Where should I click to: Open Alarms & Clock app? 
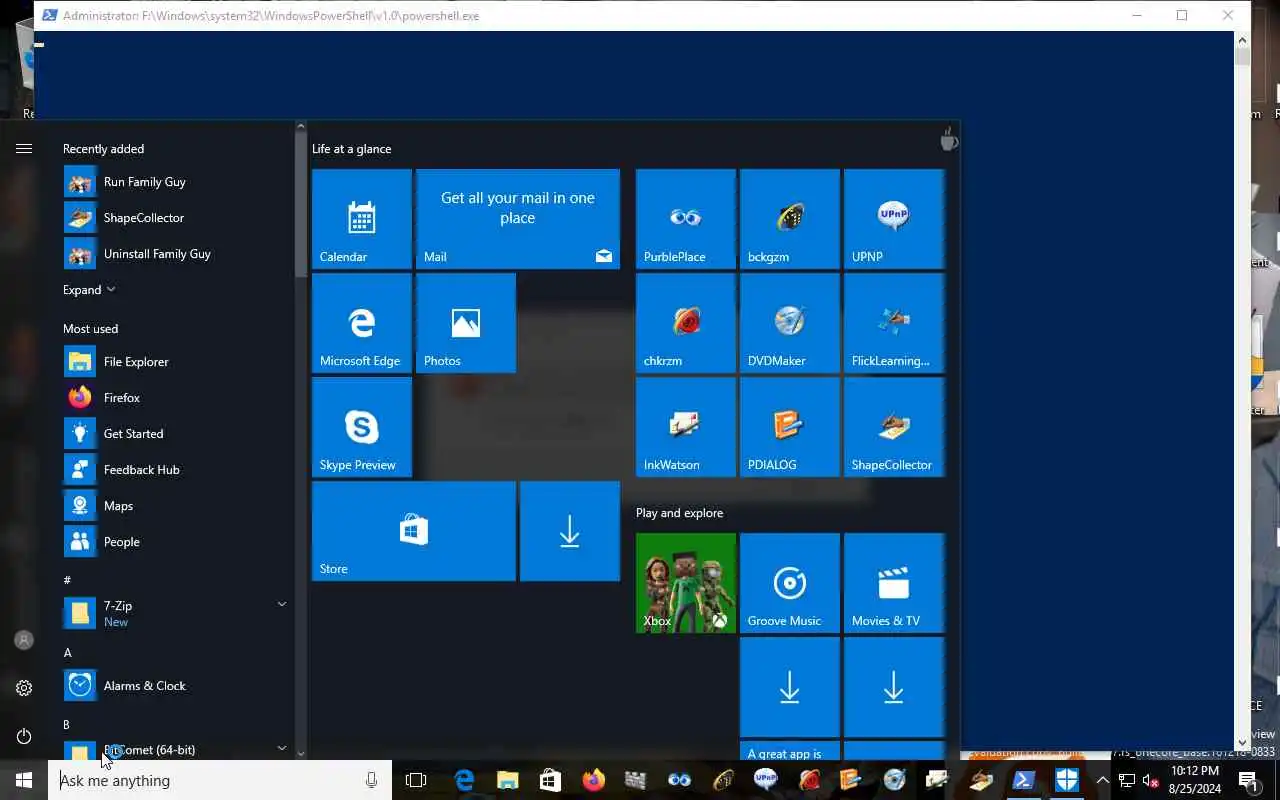point(175,686)
